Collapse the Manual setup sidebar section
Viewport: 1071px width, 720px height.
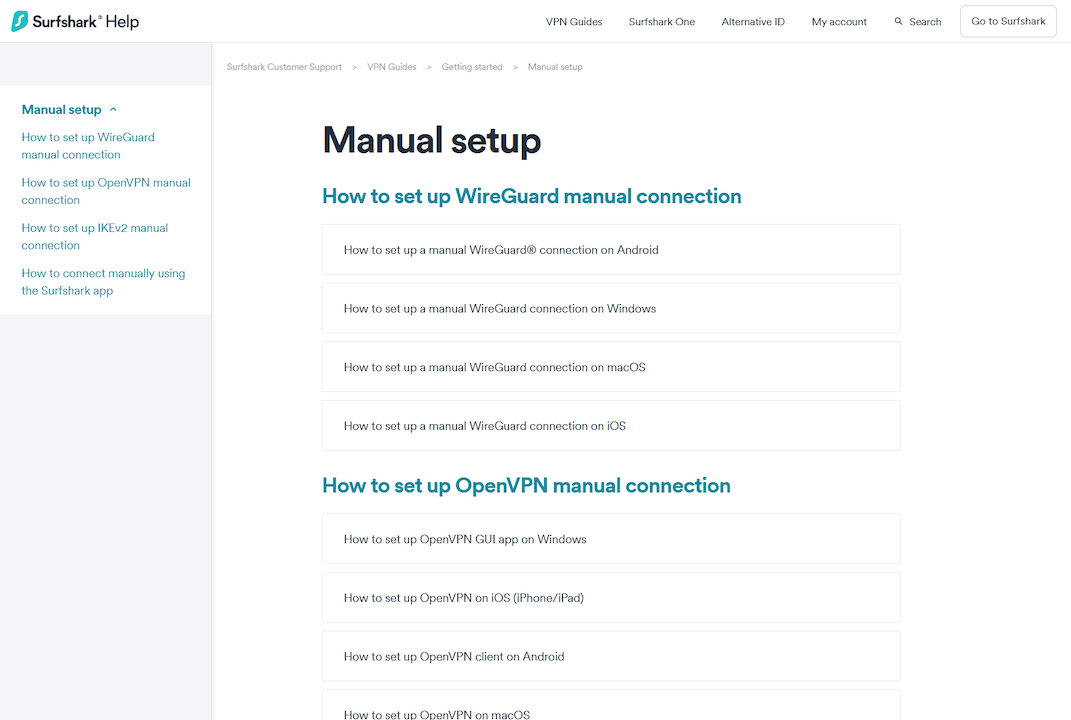pyautogui.click(x=113, y=110)
